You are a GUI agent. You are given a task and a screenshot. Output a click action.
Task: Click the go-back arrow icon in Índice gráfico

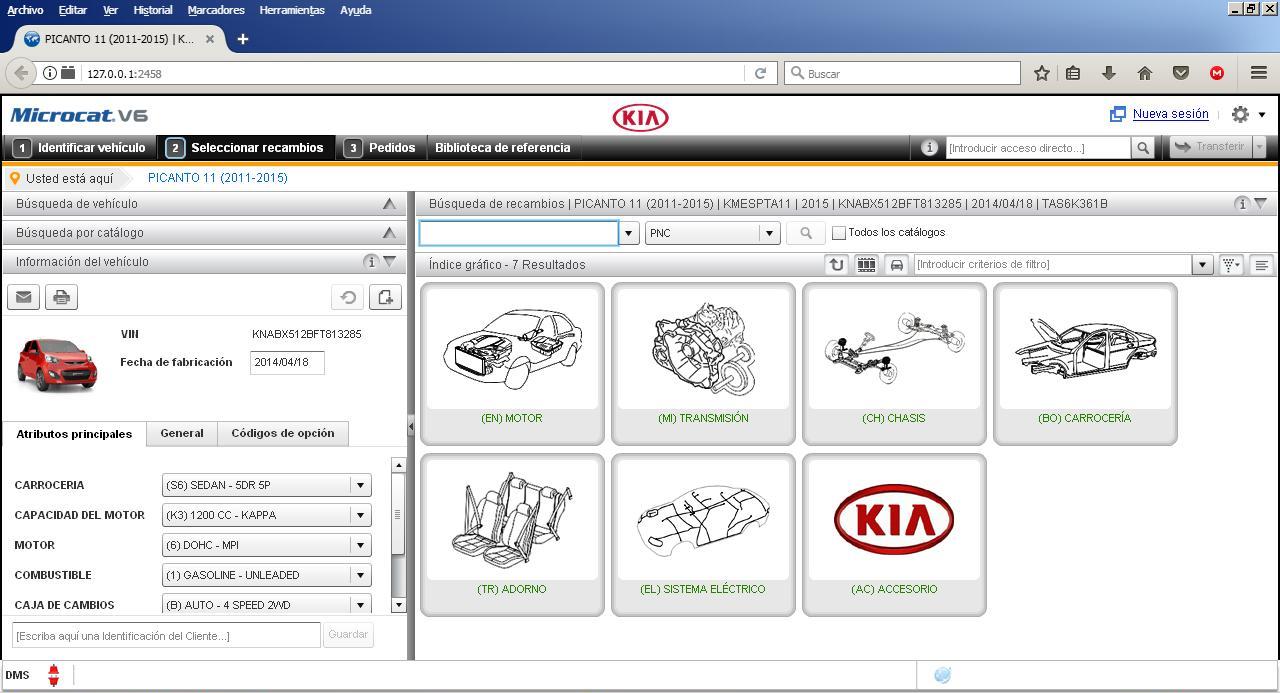point(836,265)
